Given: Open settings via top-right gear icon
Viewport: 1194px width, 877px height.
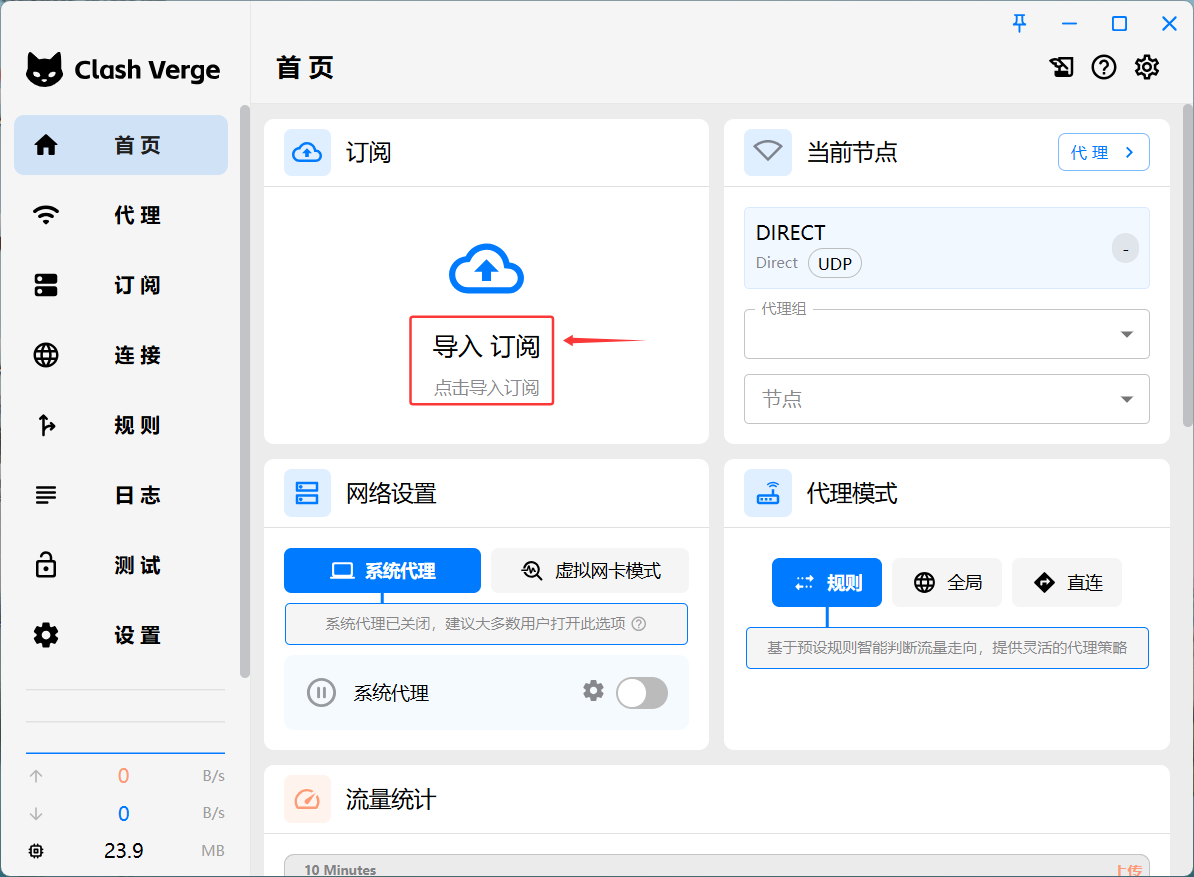Looking at the screenshot, I should [x=1146, y=67].
